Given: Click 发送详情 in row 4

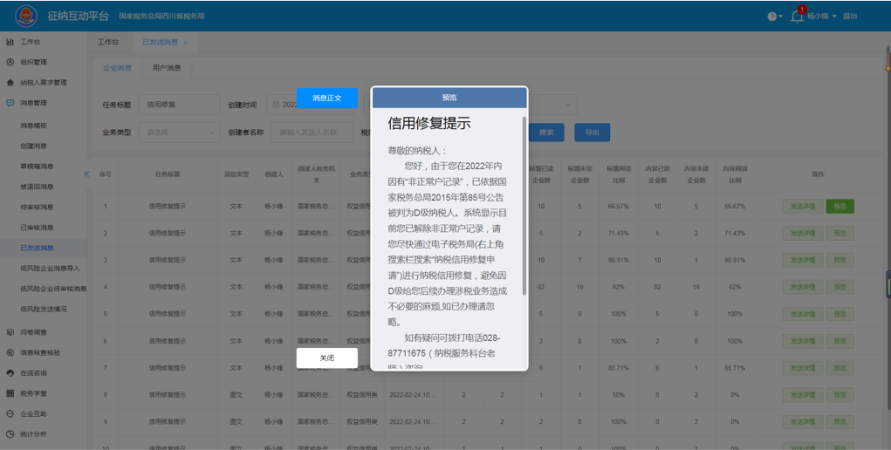Looking at the screenshot, I should pyautogui.click(x=802, y=287).
